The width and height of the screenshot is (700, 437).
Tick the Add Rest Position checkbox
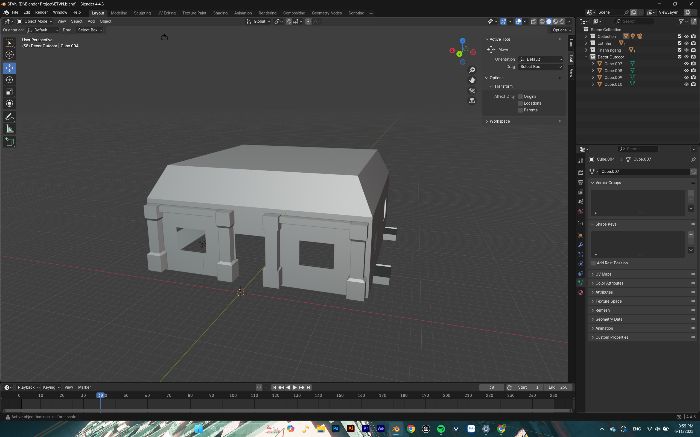[x=594, y=262]
